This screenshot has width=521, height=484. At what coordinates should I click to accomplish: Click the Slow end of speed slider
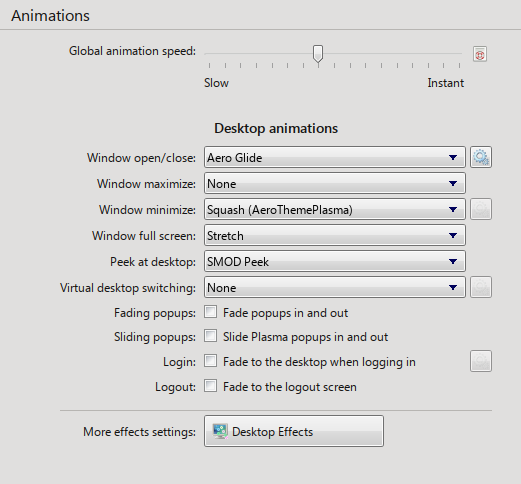[x=216, y=83]
